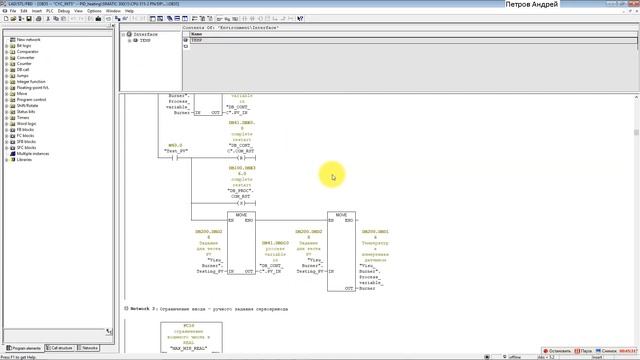
Task: Click the DB_CONT_C COM_RST reset coil
Action: [241, 158]
